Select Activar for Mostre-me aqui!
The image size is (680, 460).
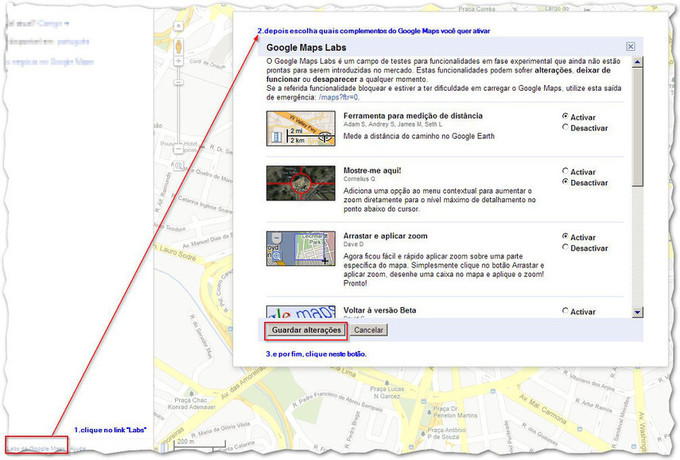pyautogui.click(x=566, y=171)
